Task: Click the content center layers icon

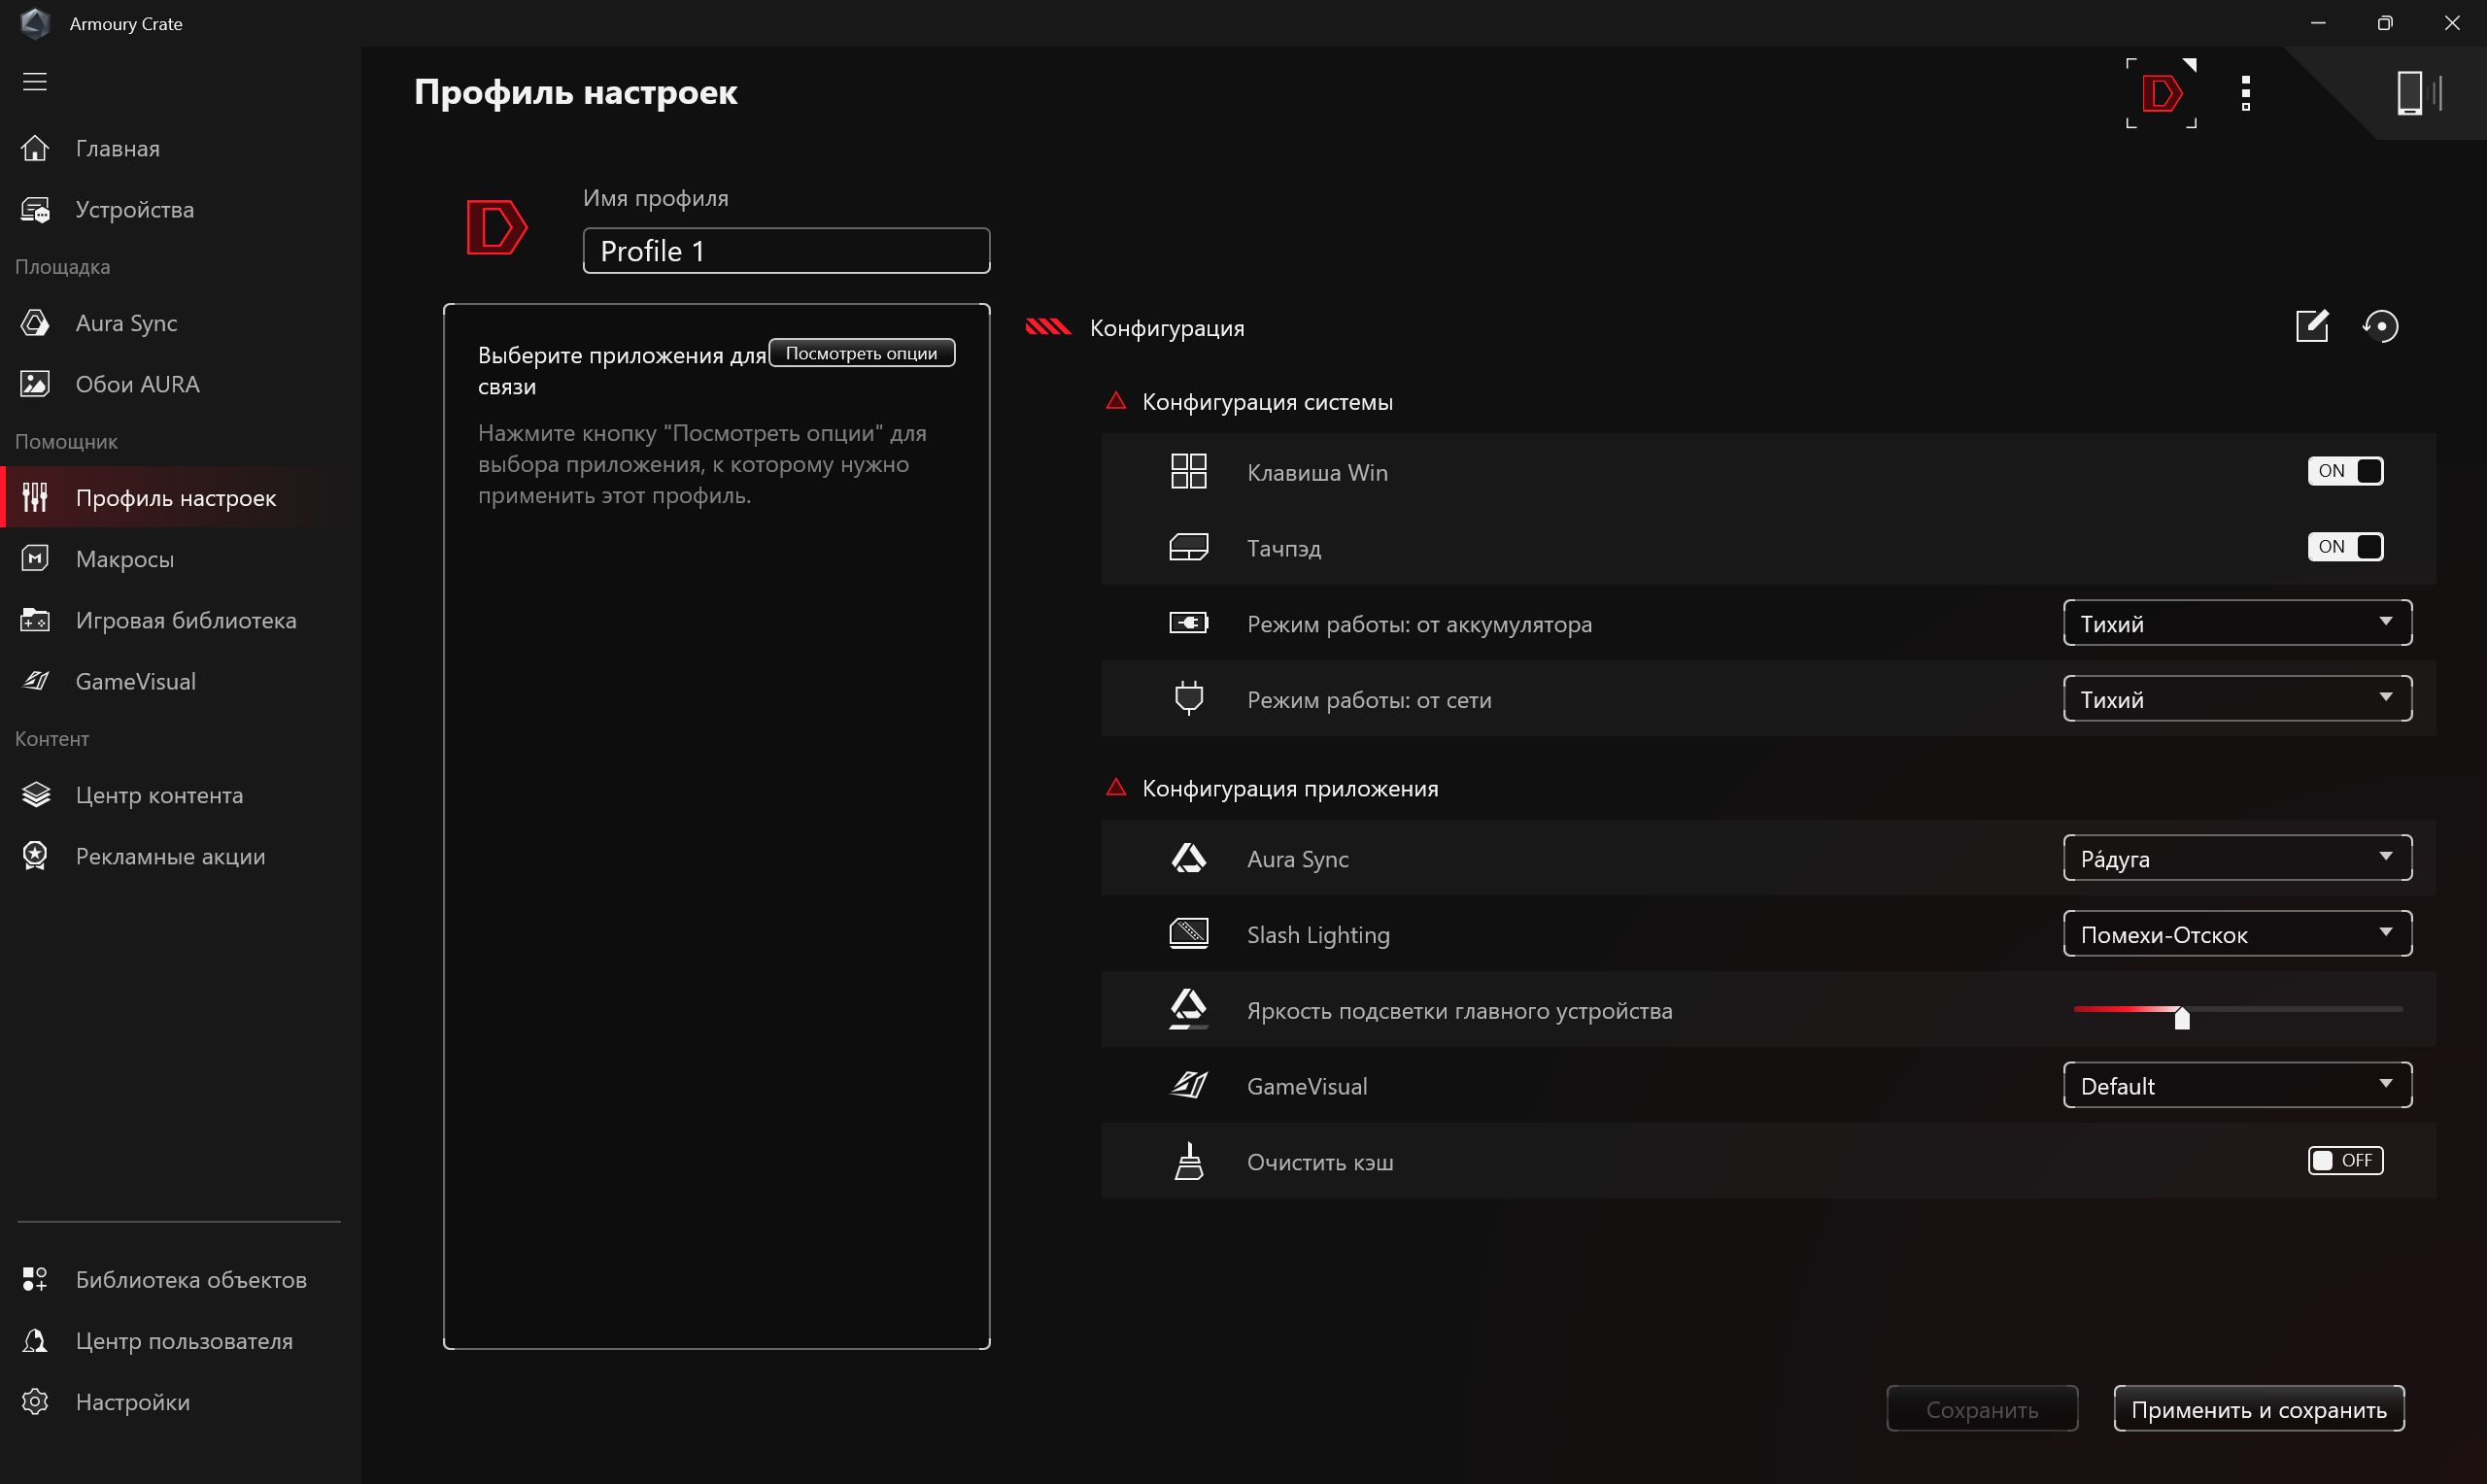Action: click(35, 795)
